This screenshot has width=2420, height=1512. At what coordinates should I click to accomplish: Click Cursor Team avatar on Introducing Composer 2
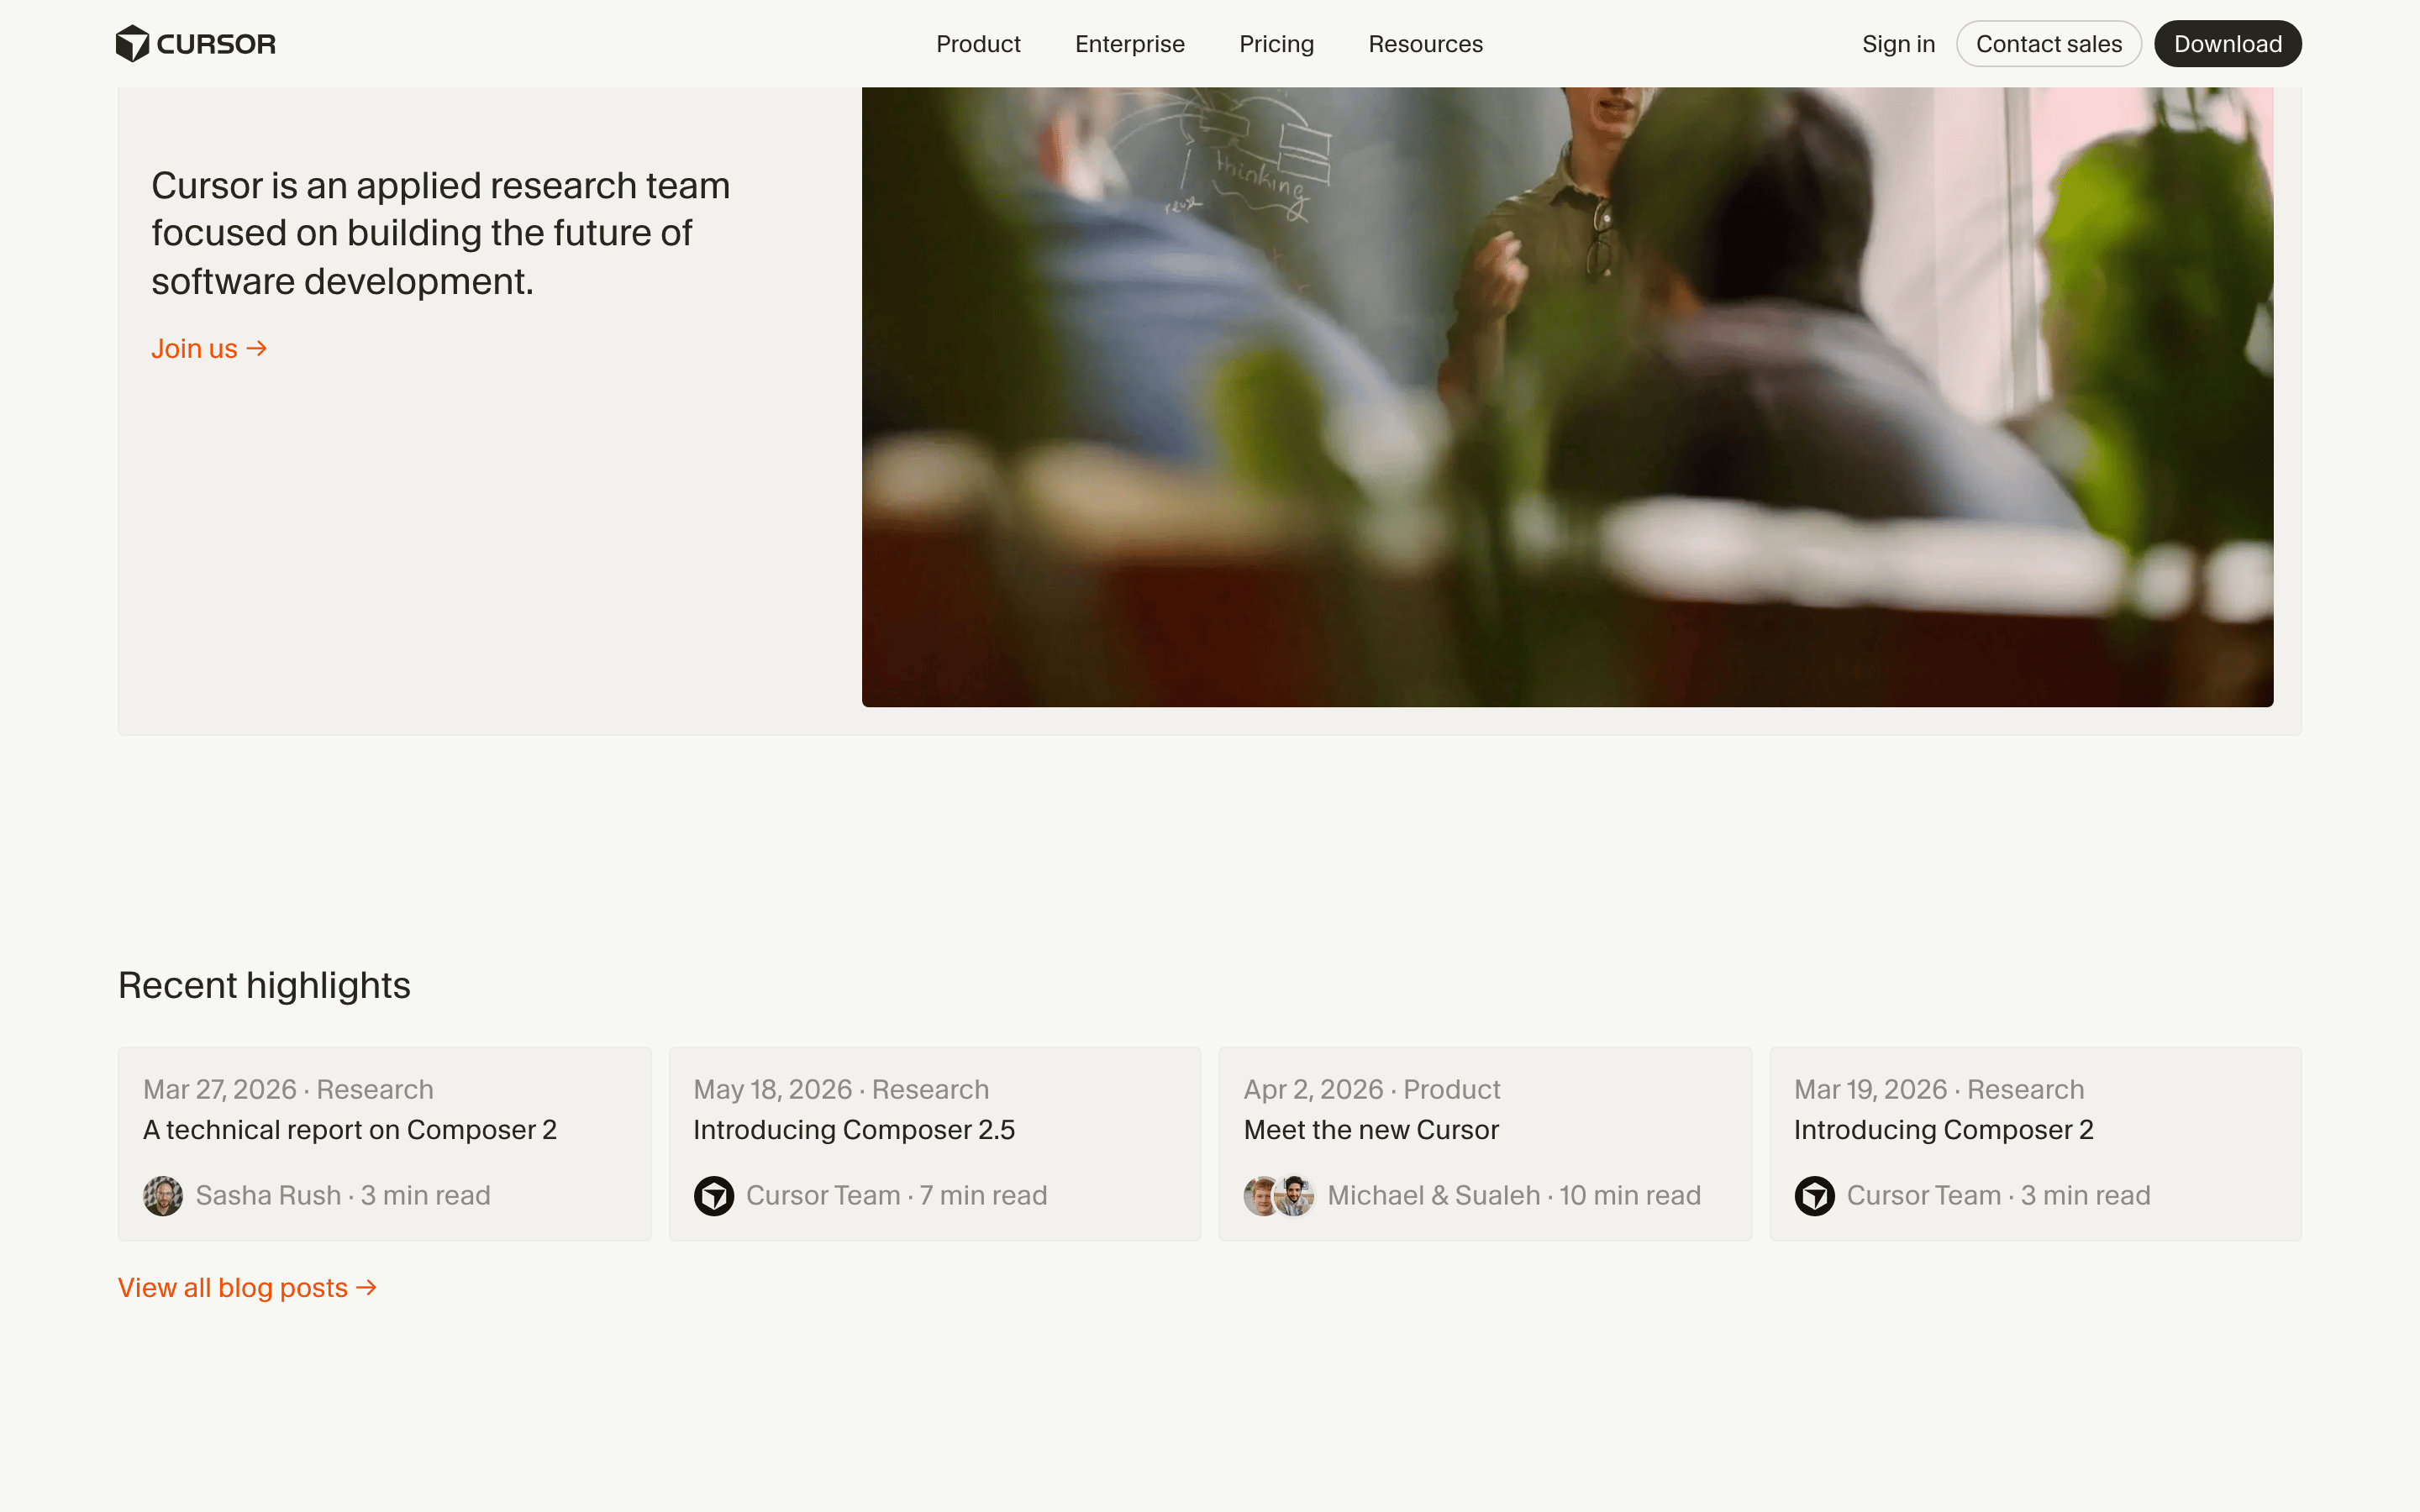(x=1814, y=1195)
